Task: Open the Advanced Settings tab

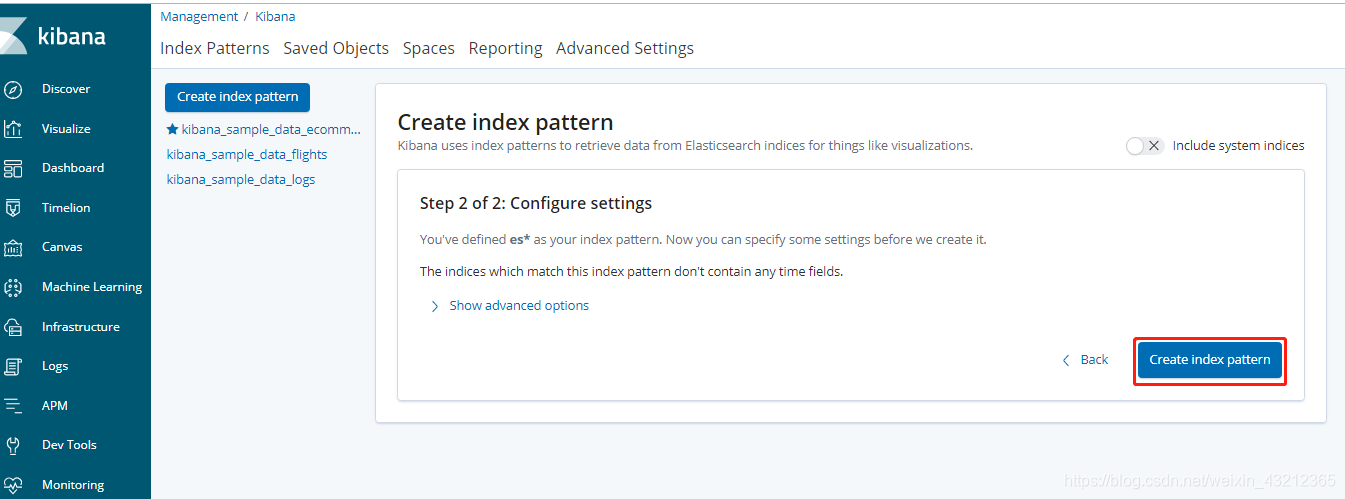Action: pos(624,48)
